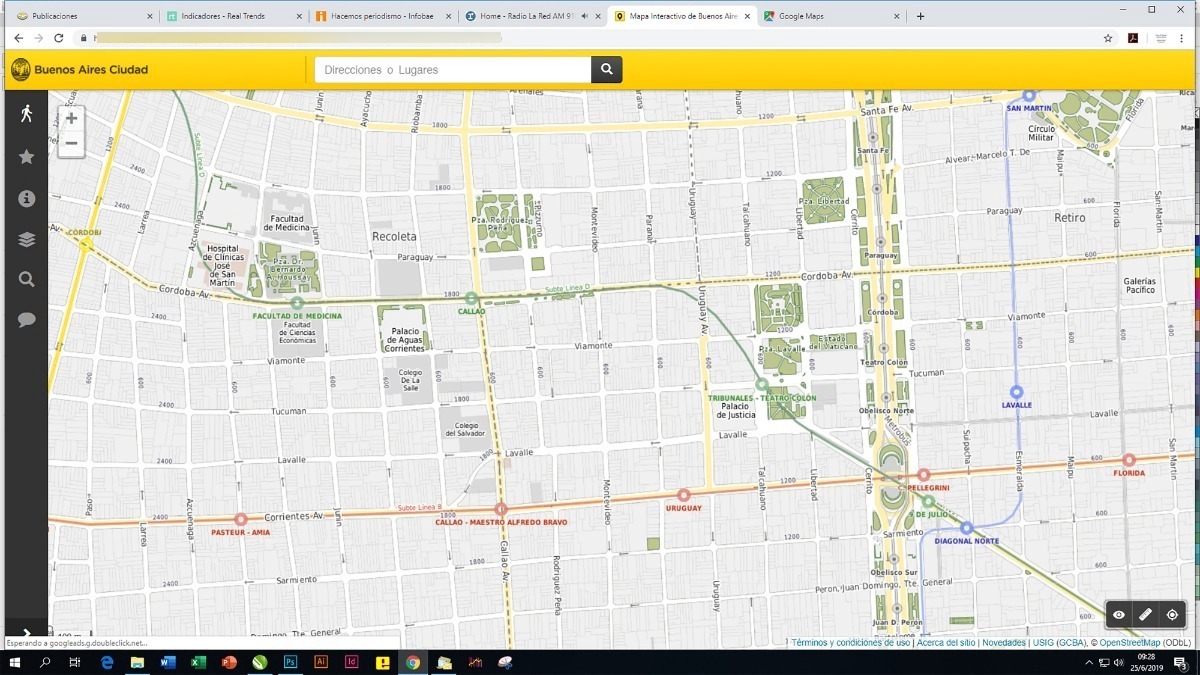Screen dimensions: 1200x675
Task: Open the OpenStreetMap attribution link
Action: point(1130,643)
